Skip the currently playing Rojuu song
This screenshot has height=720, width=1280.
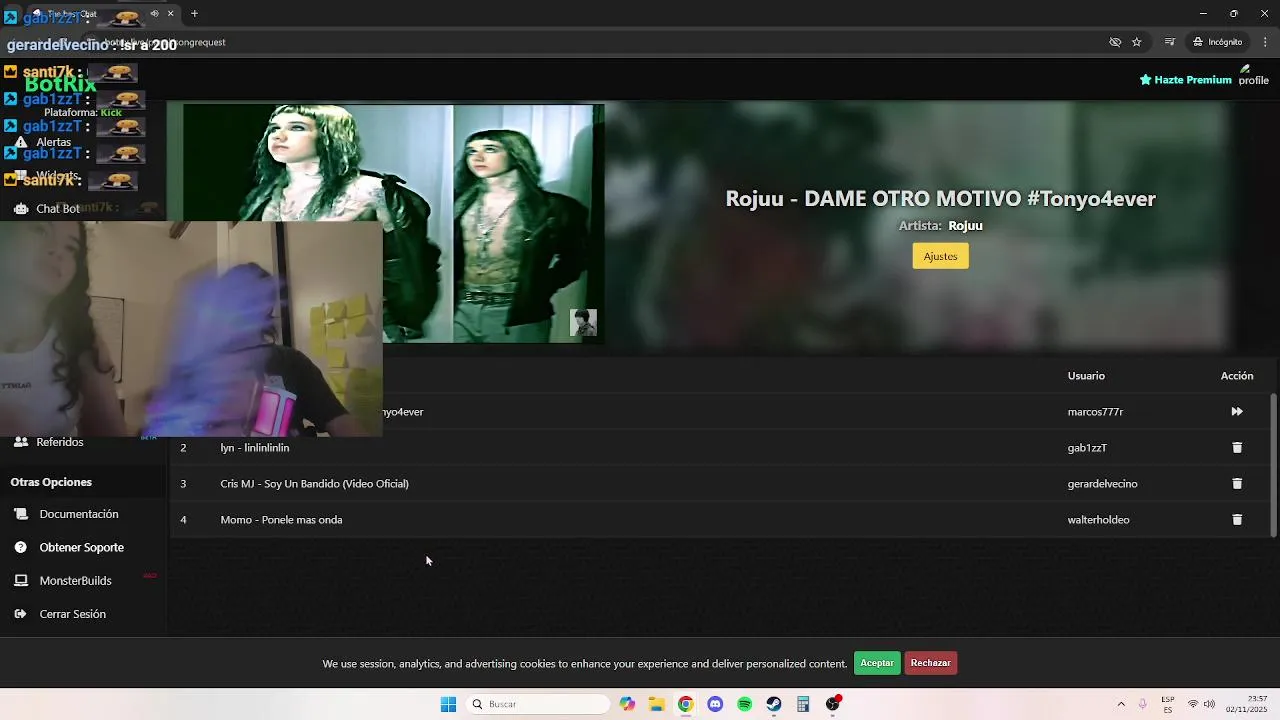point(1237,412)
